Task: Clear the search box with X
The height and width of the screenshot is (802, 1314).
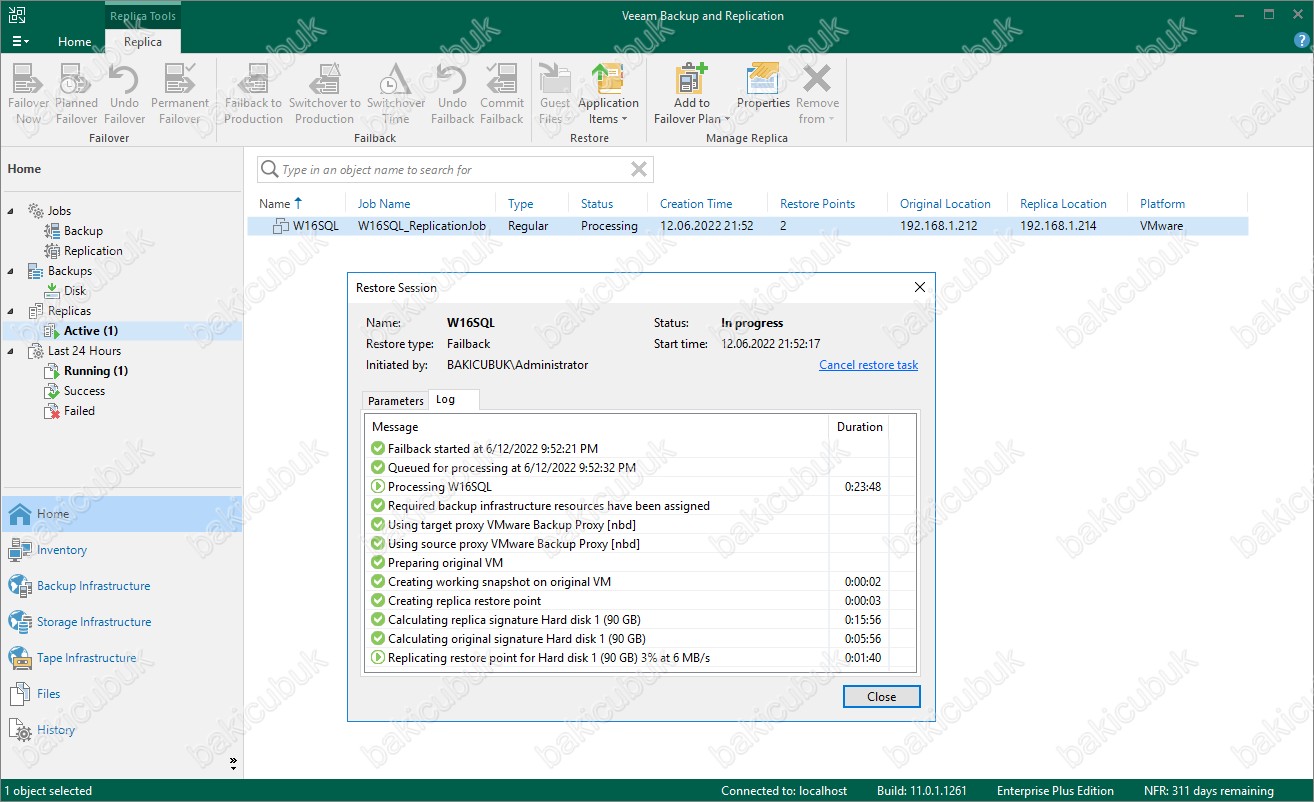Action: (x=639, y=170)
